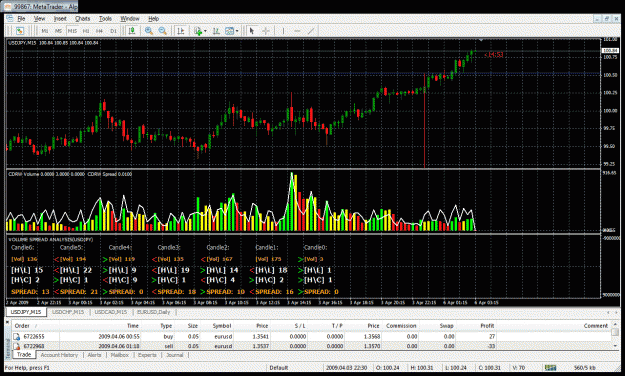This screenshot has height=376, width=625.
Task: Switch chart to candlestick style
Action: coord(132,31)
